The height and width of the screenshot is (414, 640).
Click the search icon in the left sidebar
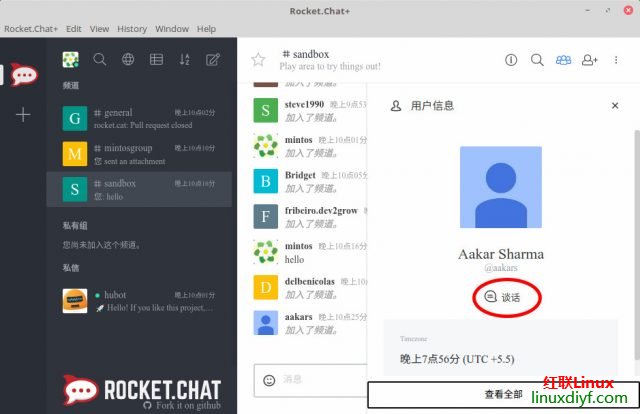coord(100,60)
